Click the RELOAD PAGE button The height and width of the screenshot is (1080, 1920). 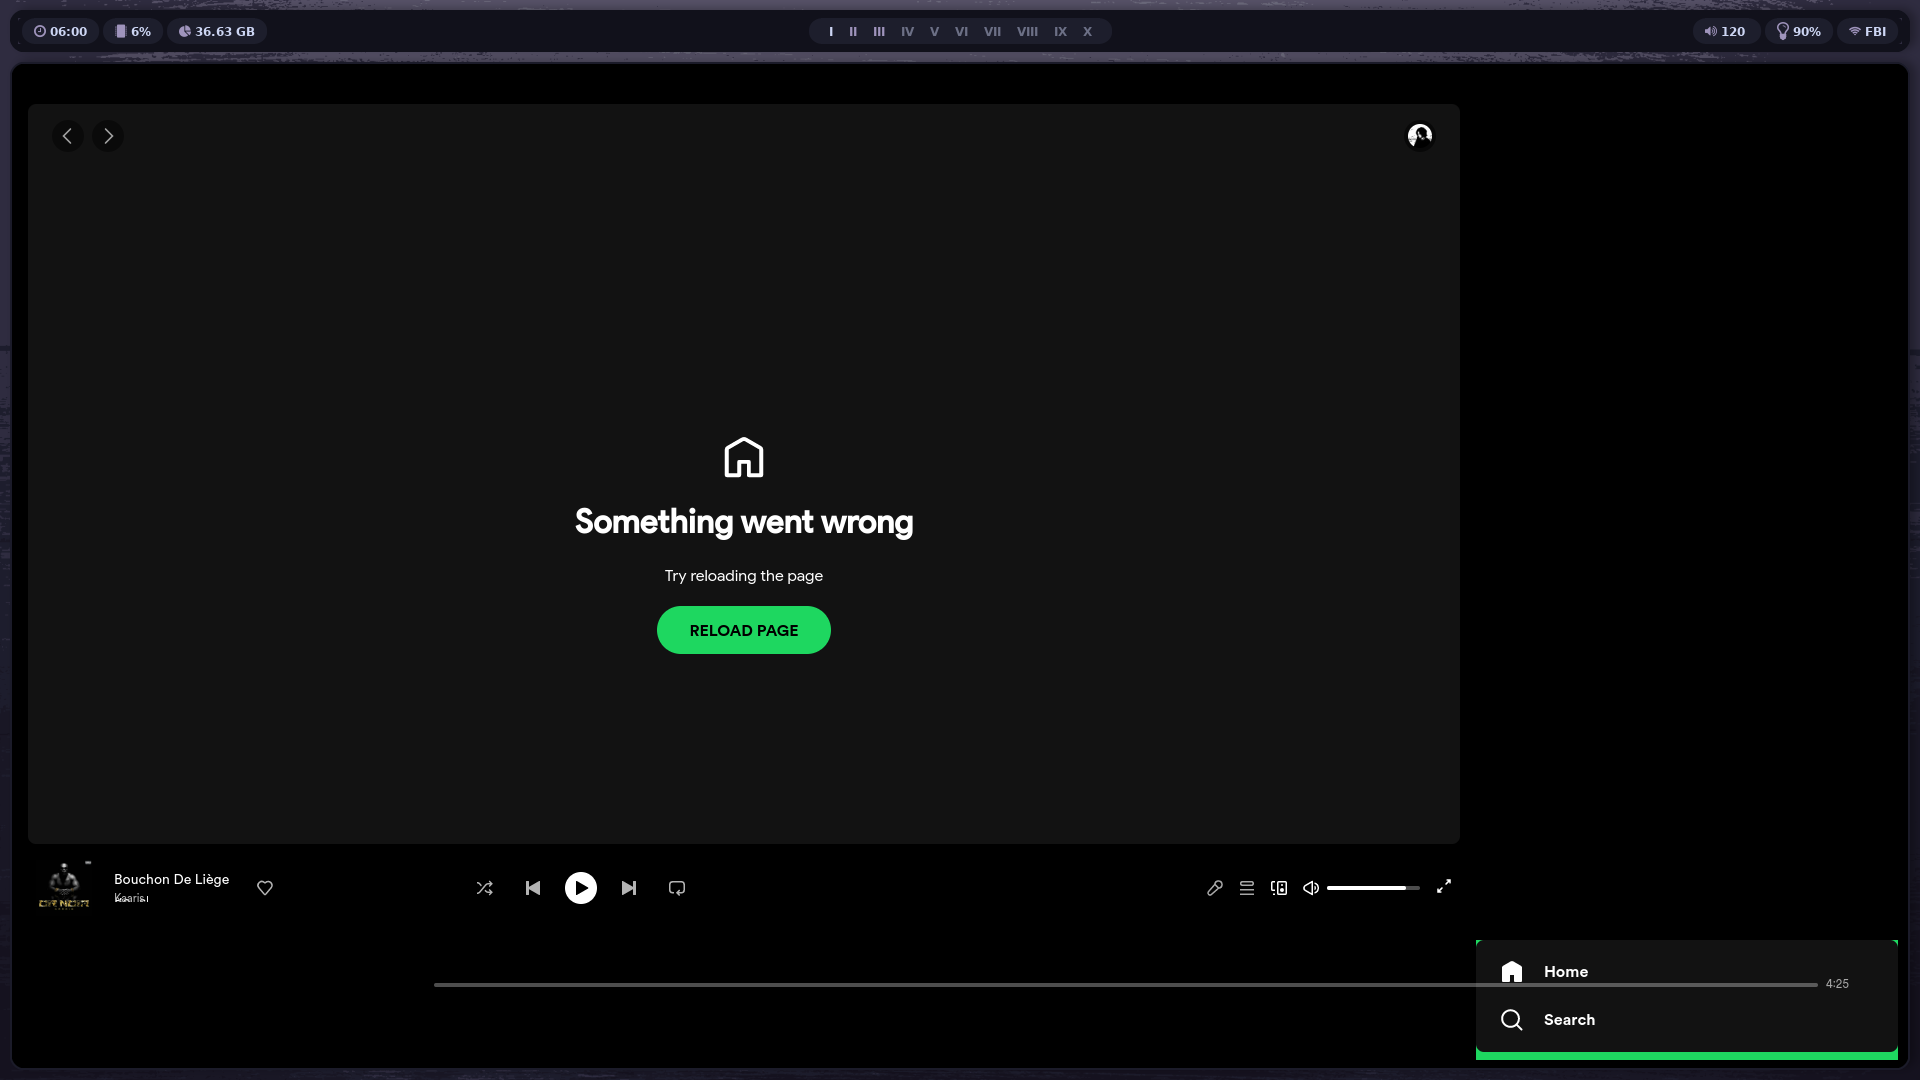click(744, 630)
